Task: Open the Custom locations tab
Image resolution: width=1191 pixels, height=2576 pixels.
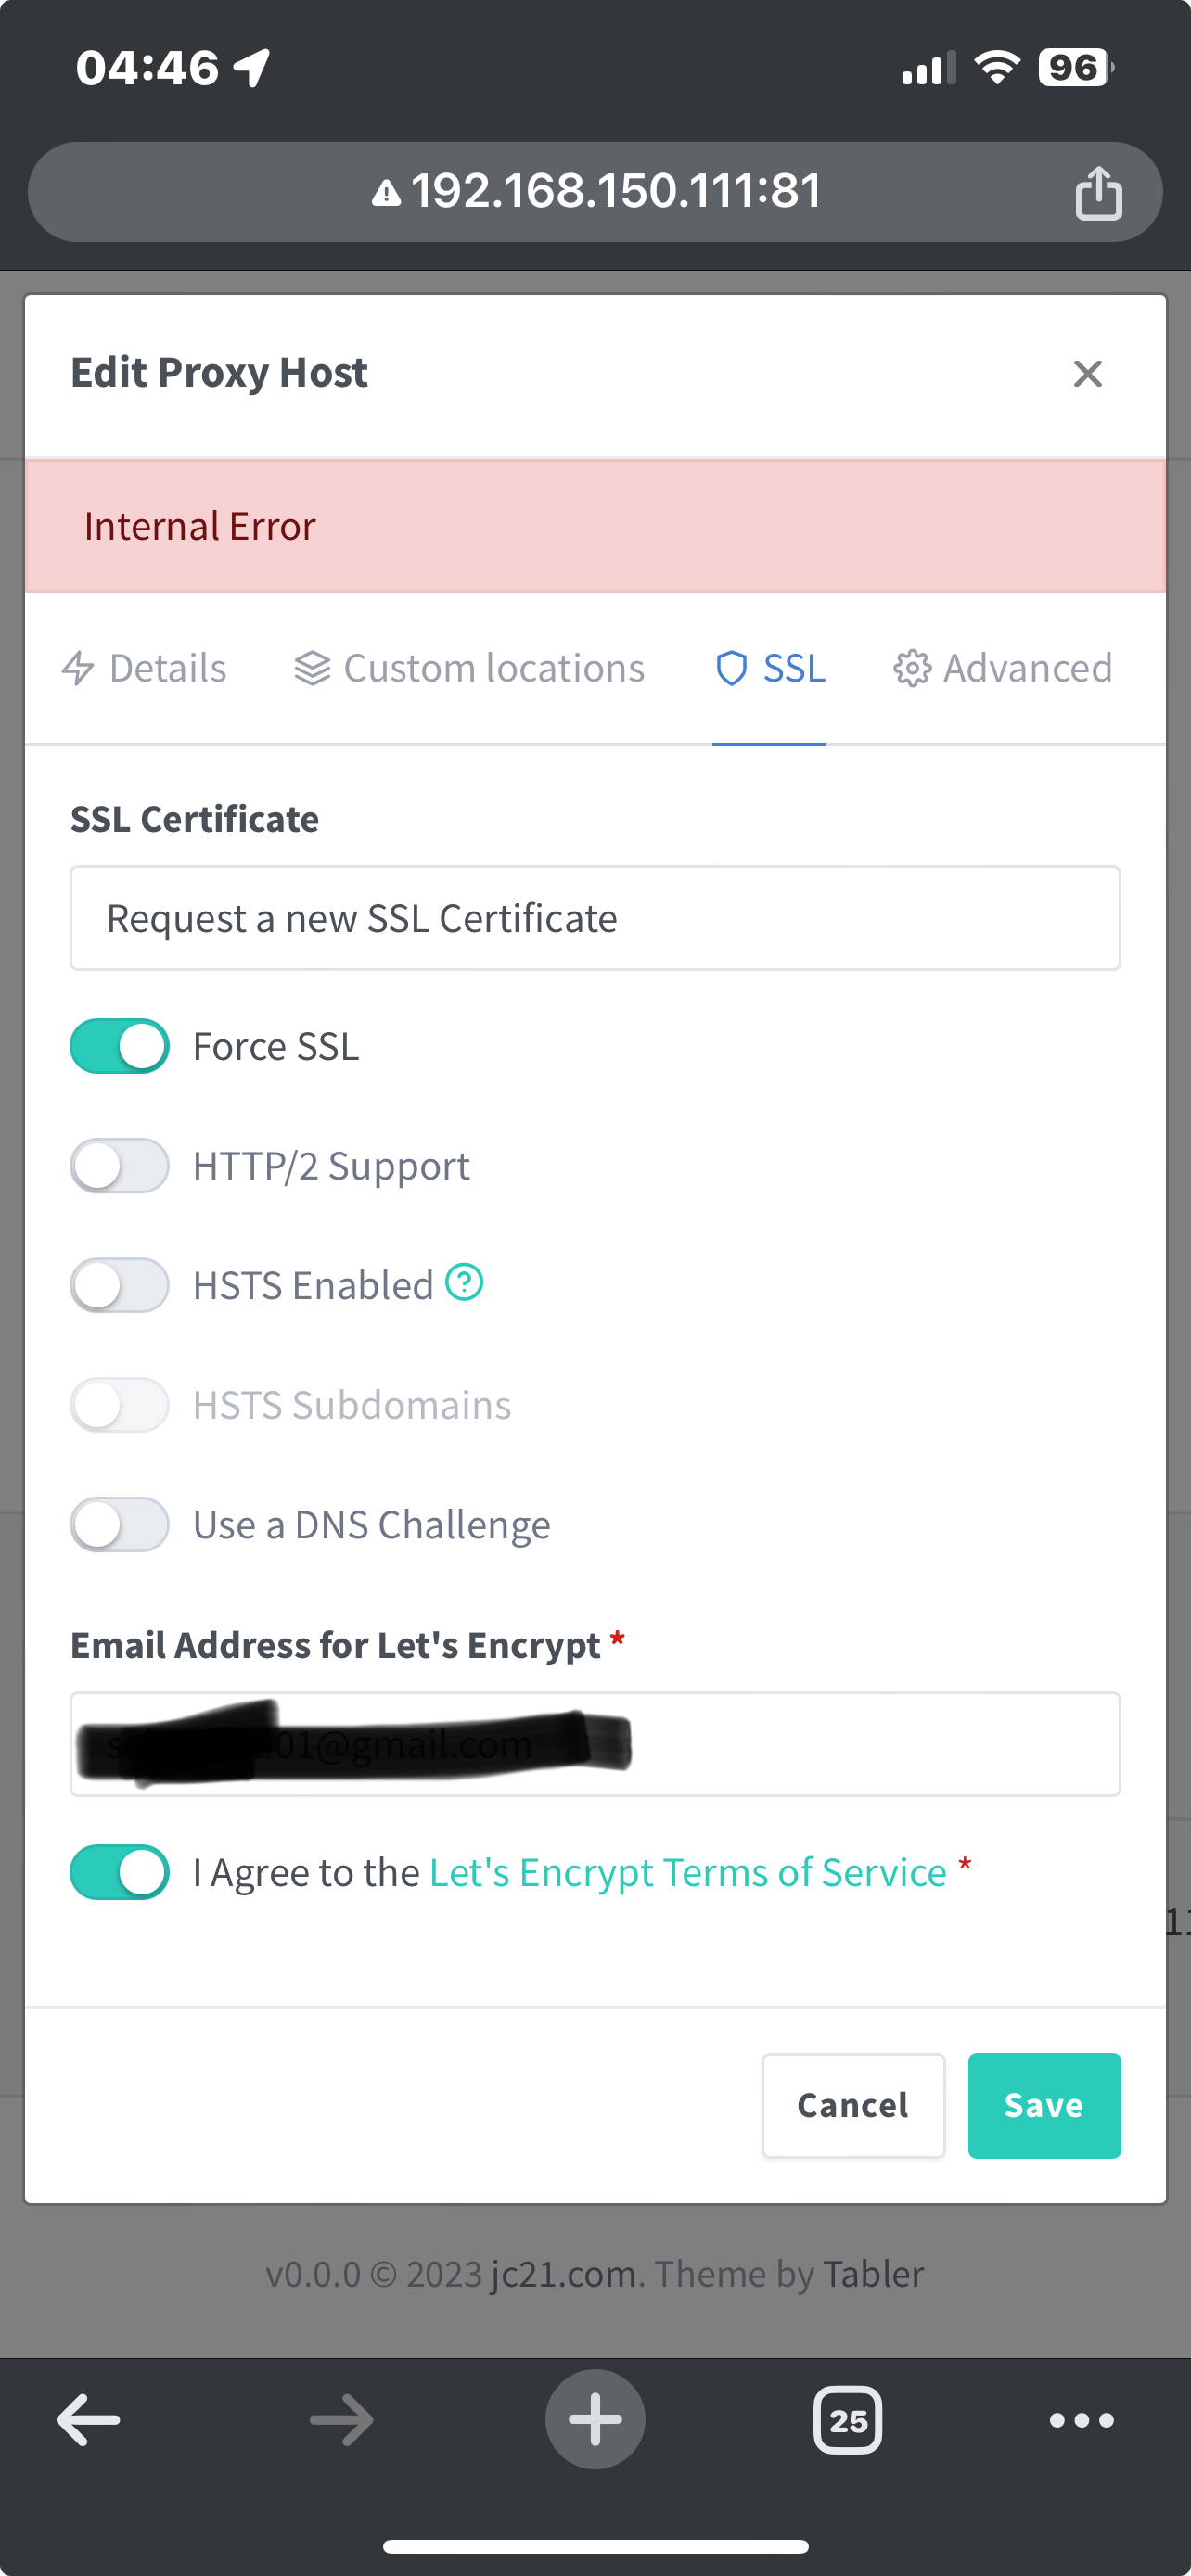Action: pos(470,668)
